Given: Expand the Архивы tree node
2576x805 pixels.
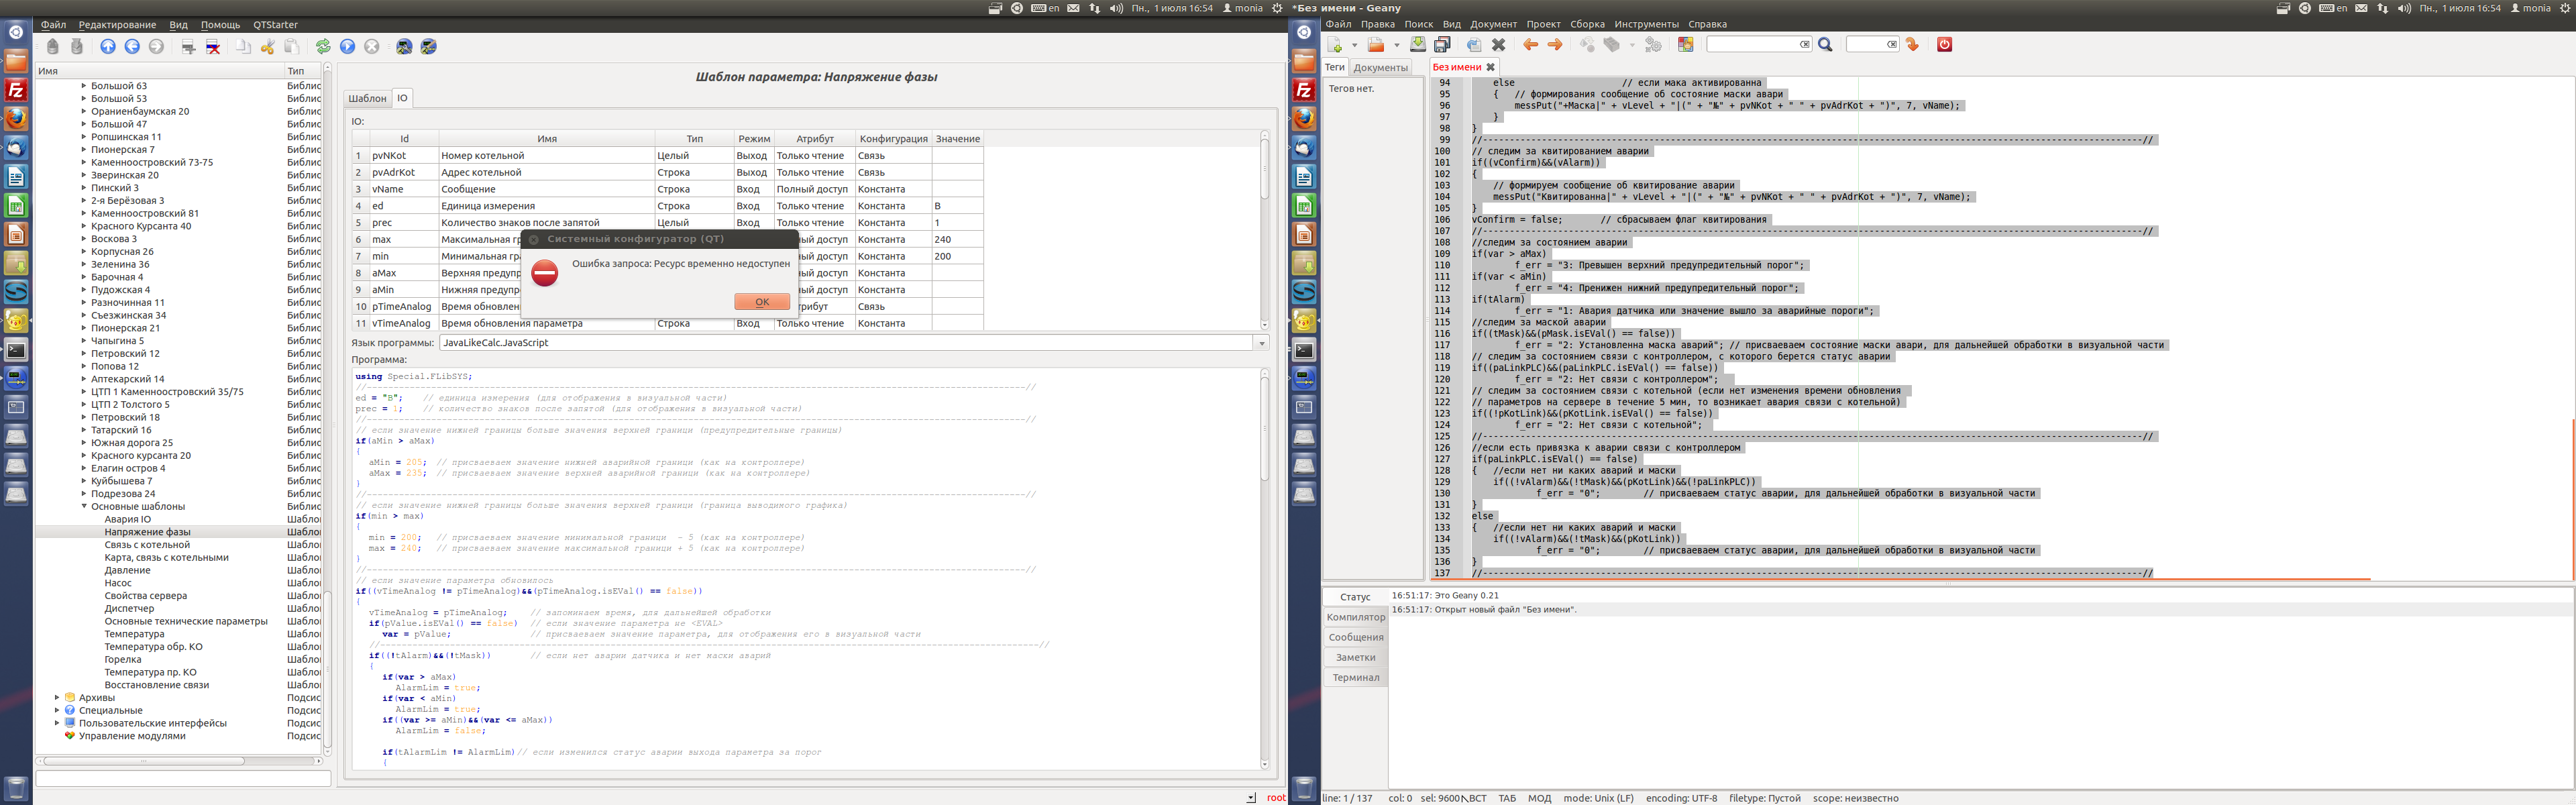Looking at the screenshot, I should coord(57,698).
